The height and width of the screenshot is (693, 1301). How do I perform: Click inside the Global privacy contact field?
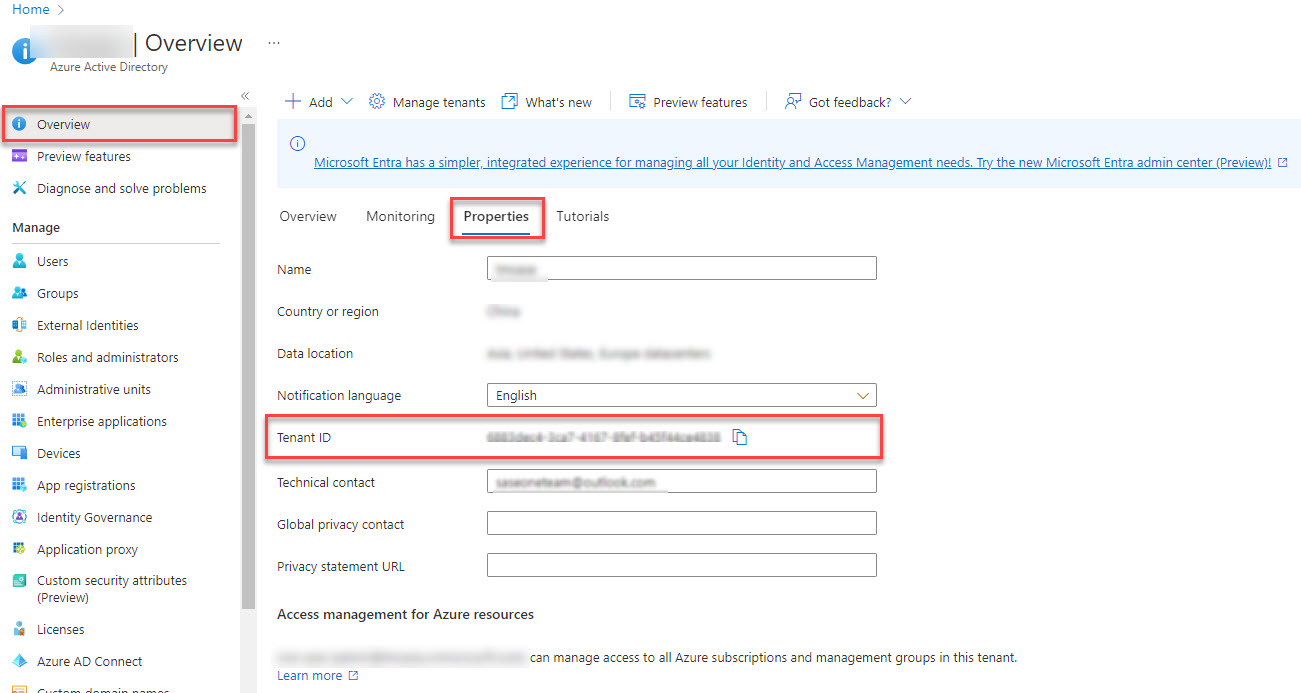coord(681,523)
